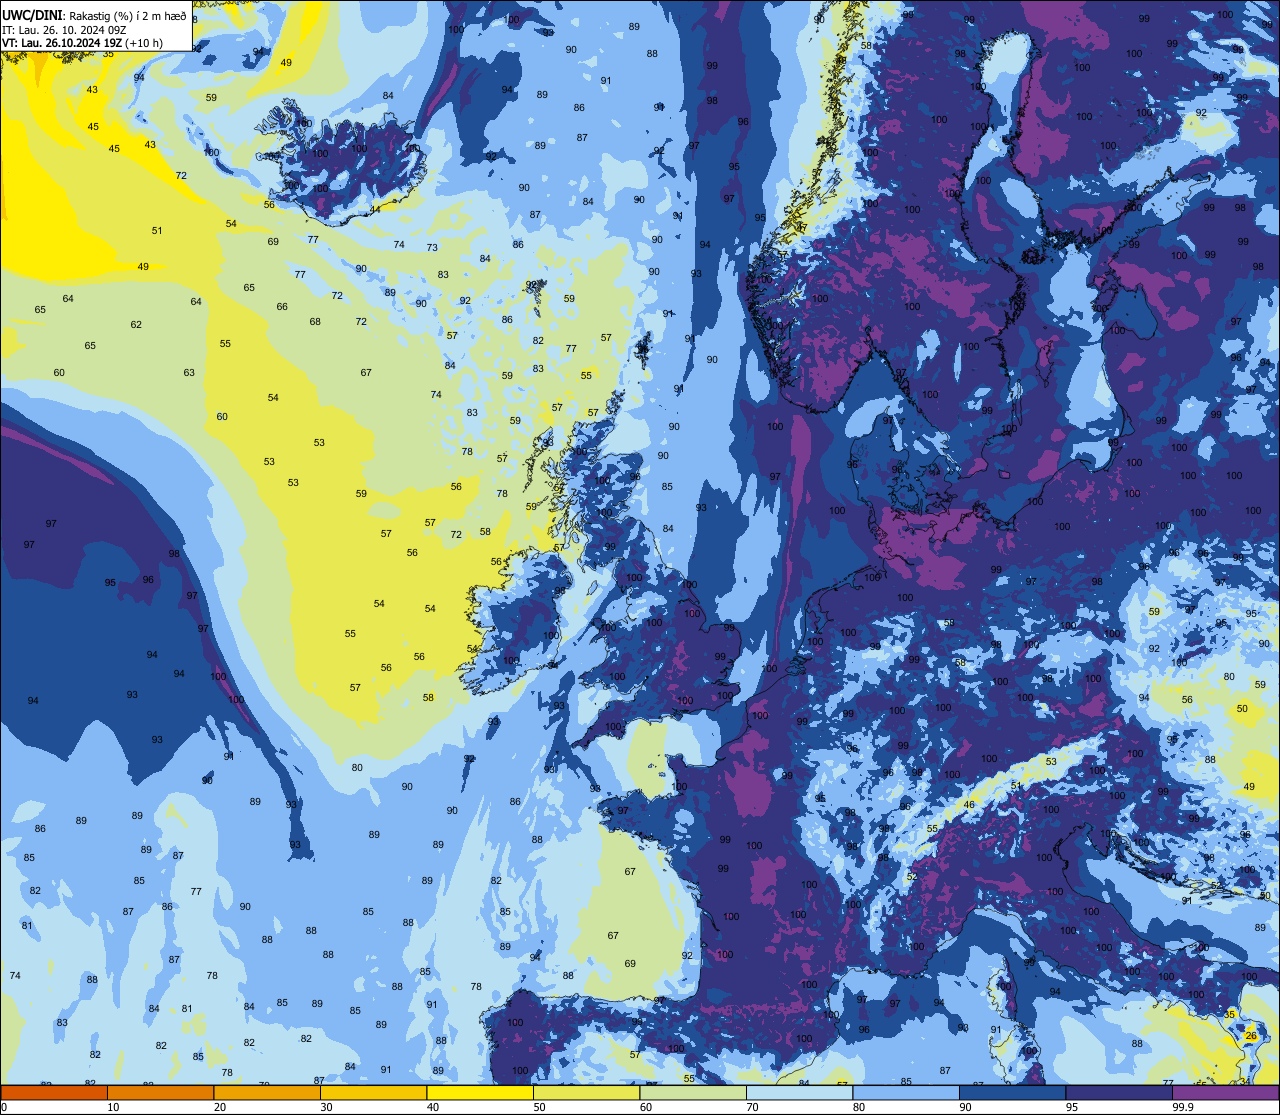This screenshot has height=1115, width=1280.
Task: Pick the navy 95–99.9 legend swatch
Action: tap(1119, 1092)
